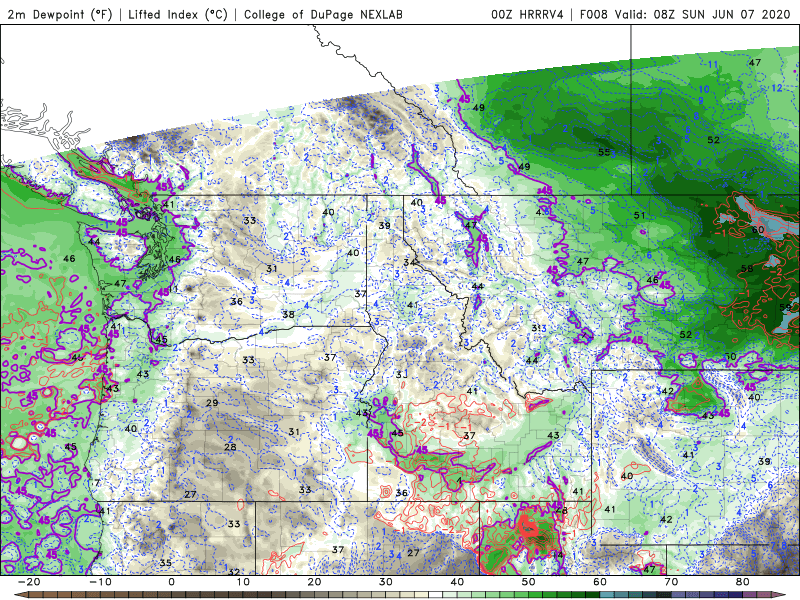800x600 pixels.
Task: Click the "29" dewpoint value on the map
Action: pyautogui.click(x=212, y=403)
